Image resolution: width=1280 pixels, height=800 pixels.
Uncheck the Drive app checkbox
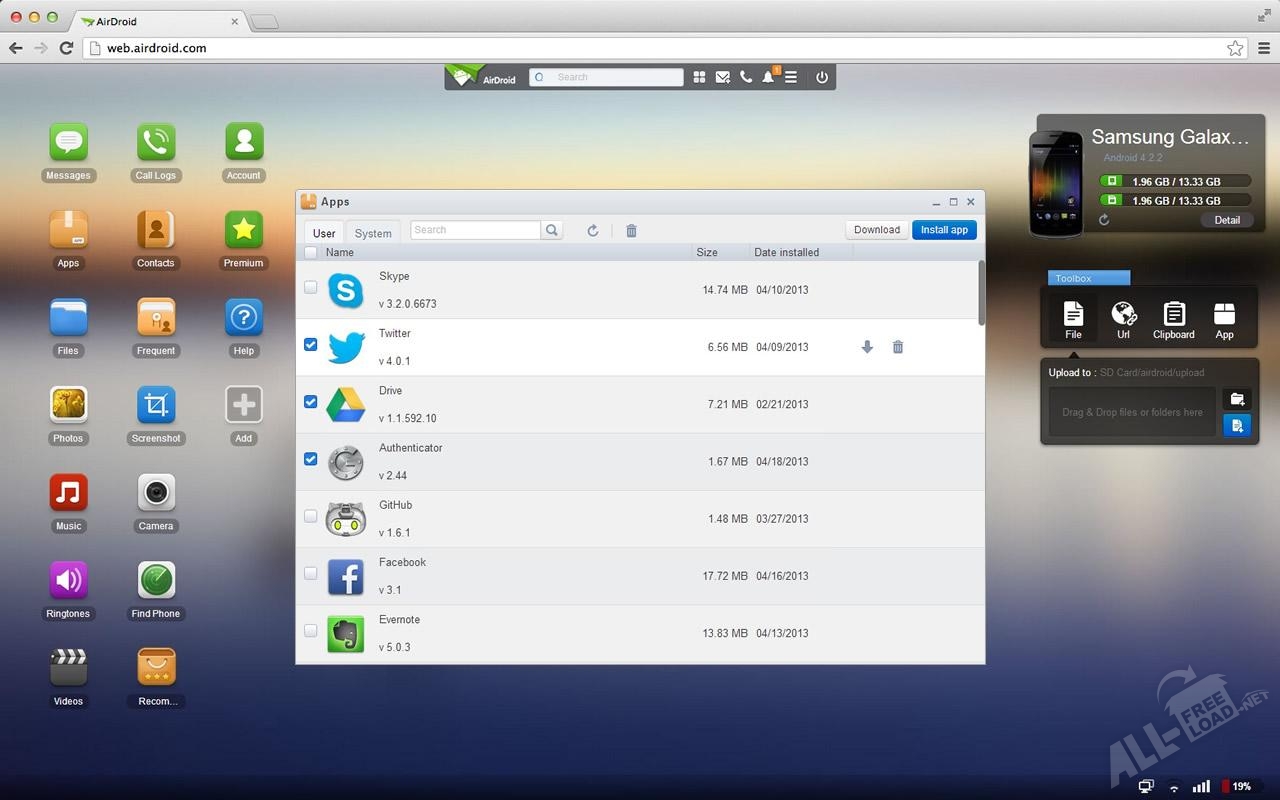pos(310,401)
